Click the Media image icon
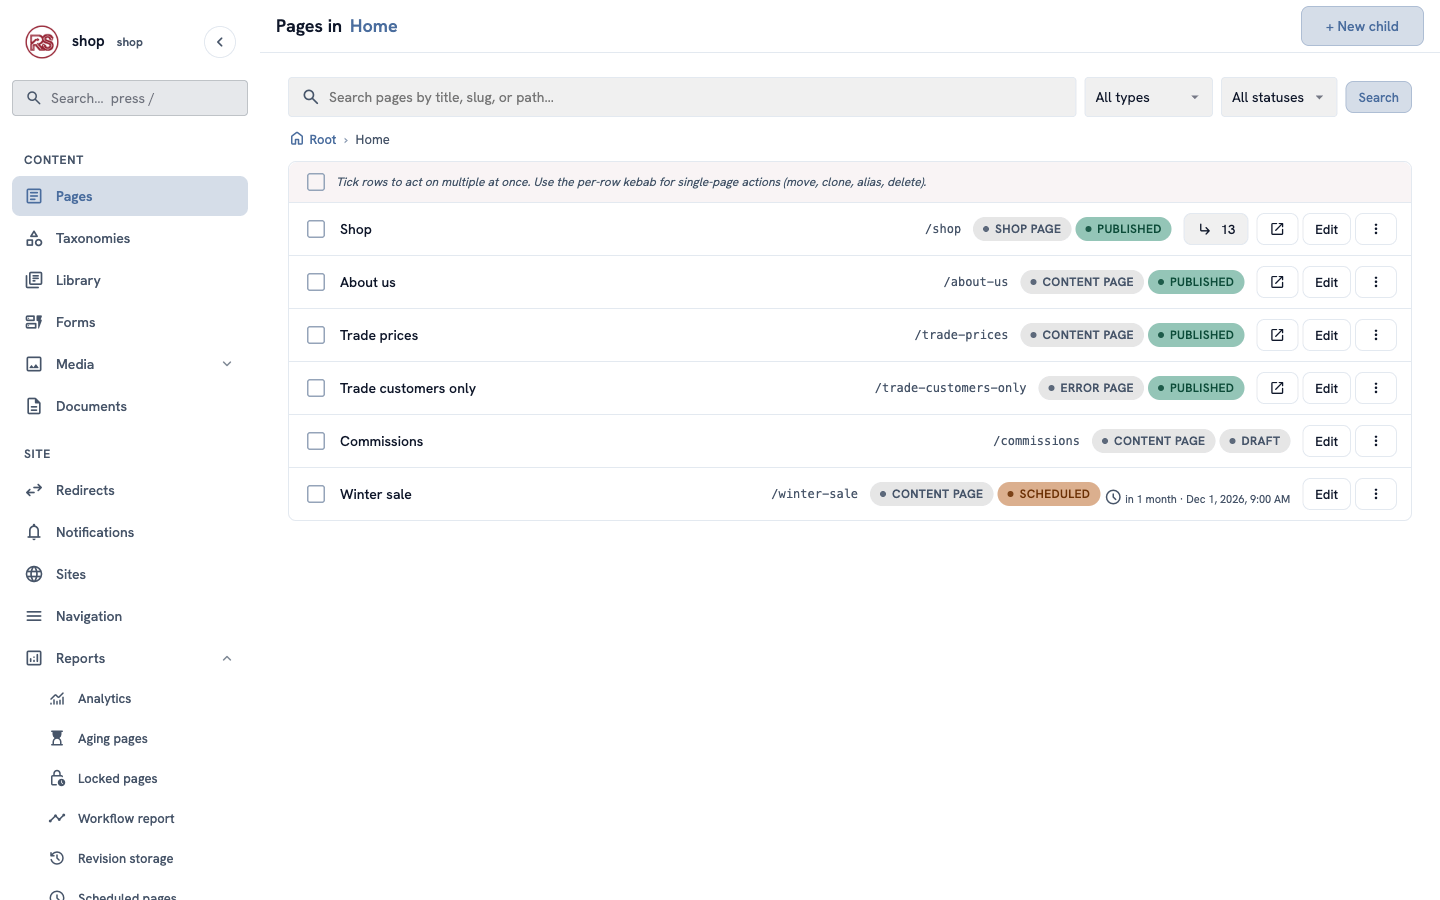Screen dimensions: 1440x900 (x=34, y=364)
